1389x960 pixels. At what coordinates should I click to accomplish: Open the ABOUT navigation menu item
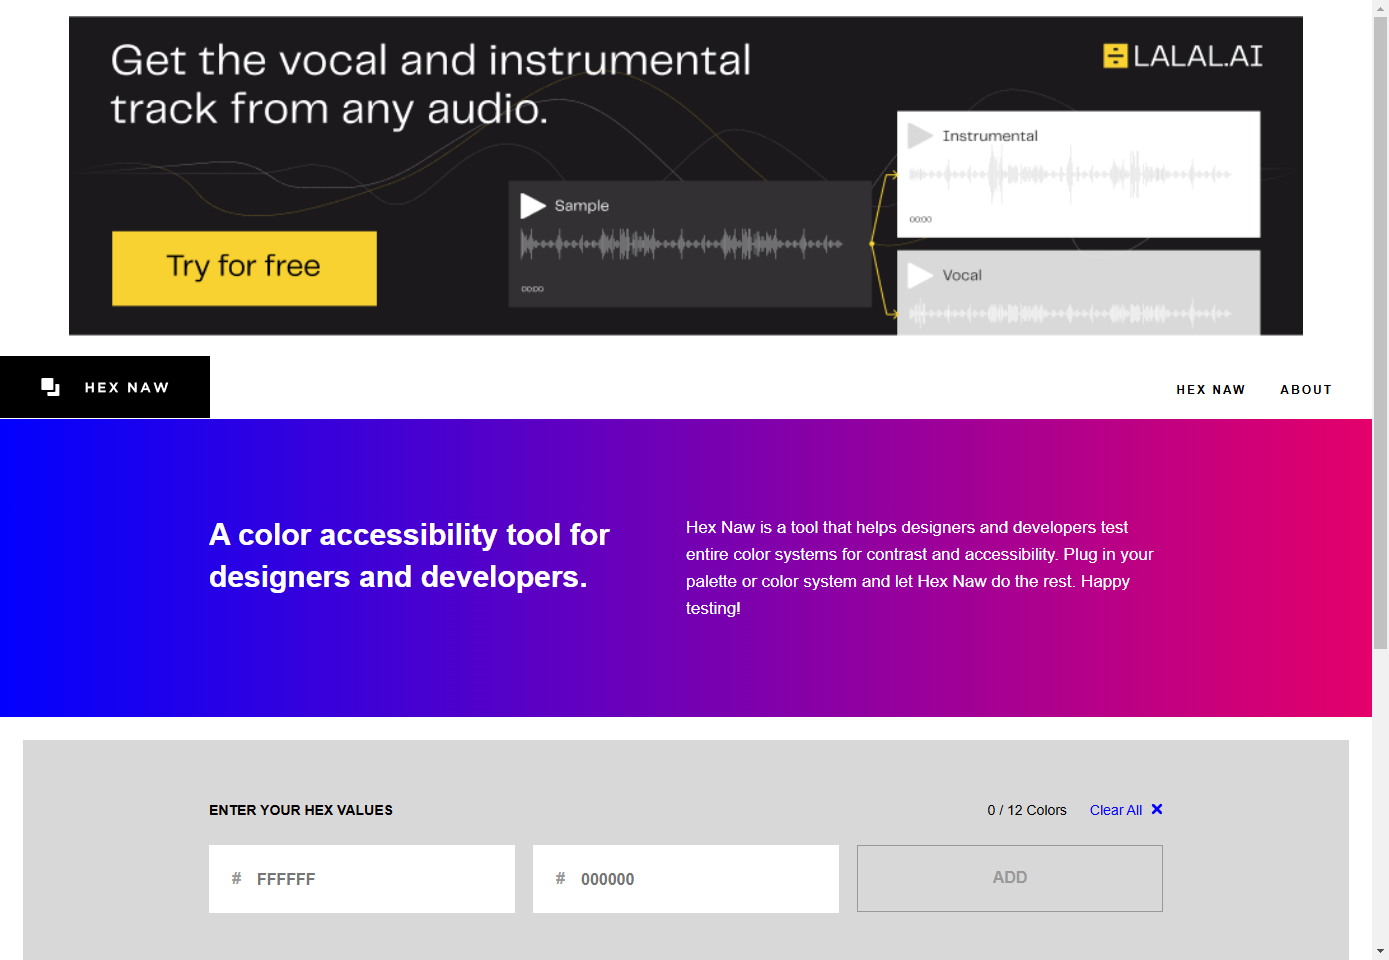(1306, 390)
